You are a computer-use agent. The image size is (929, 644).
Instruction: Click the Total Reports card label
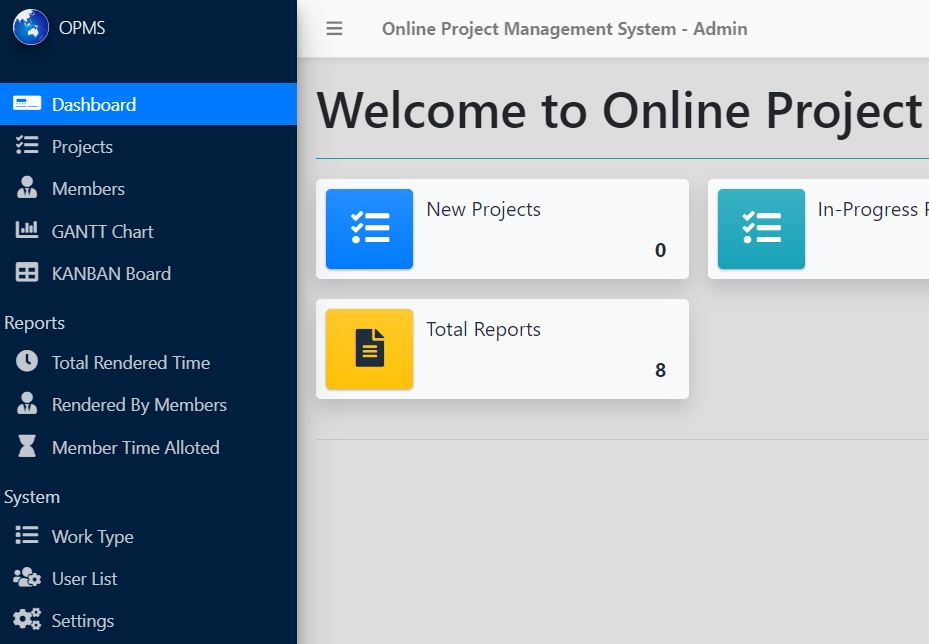click(x=483, y=330)
